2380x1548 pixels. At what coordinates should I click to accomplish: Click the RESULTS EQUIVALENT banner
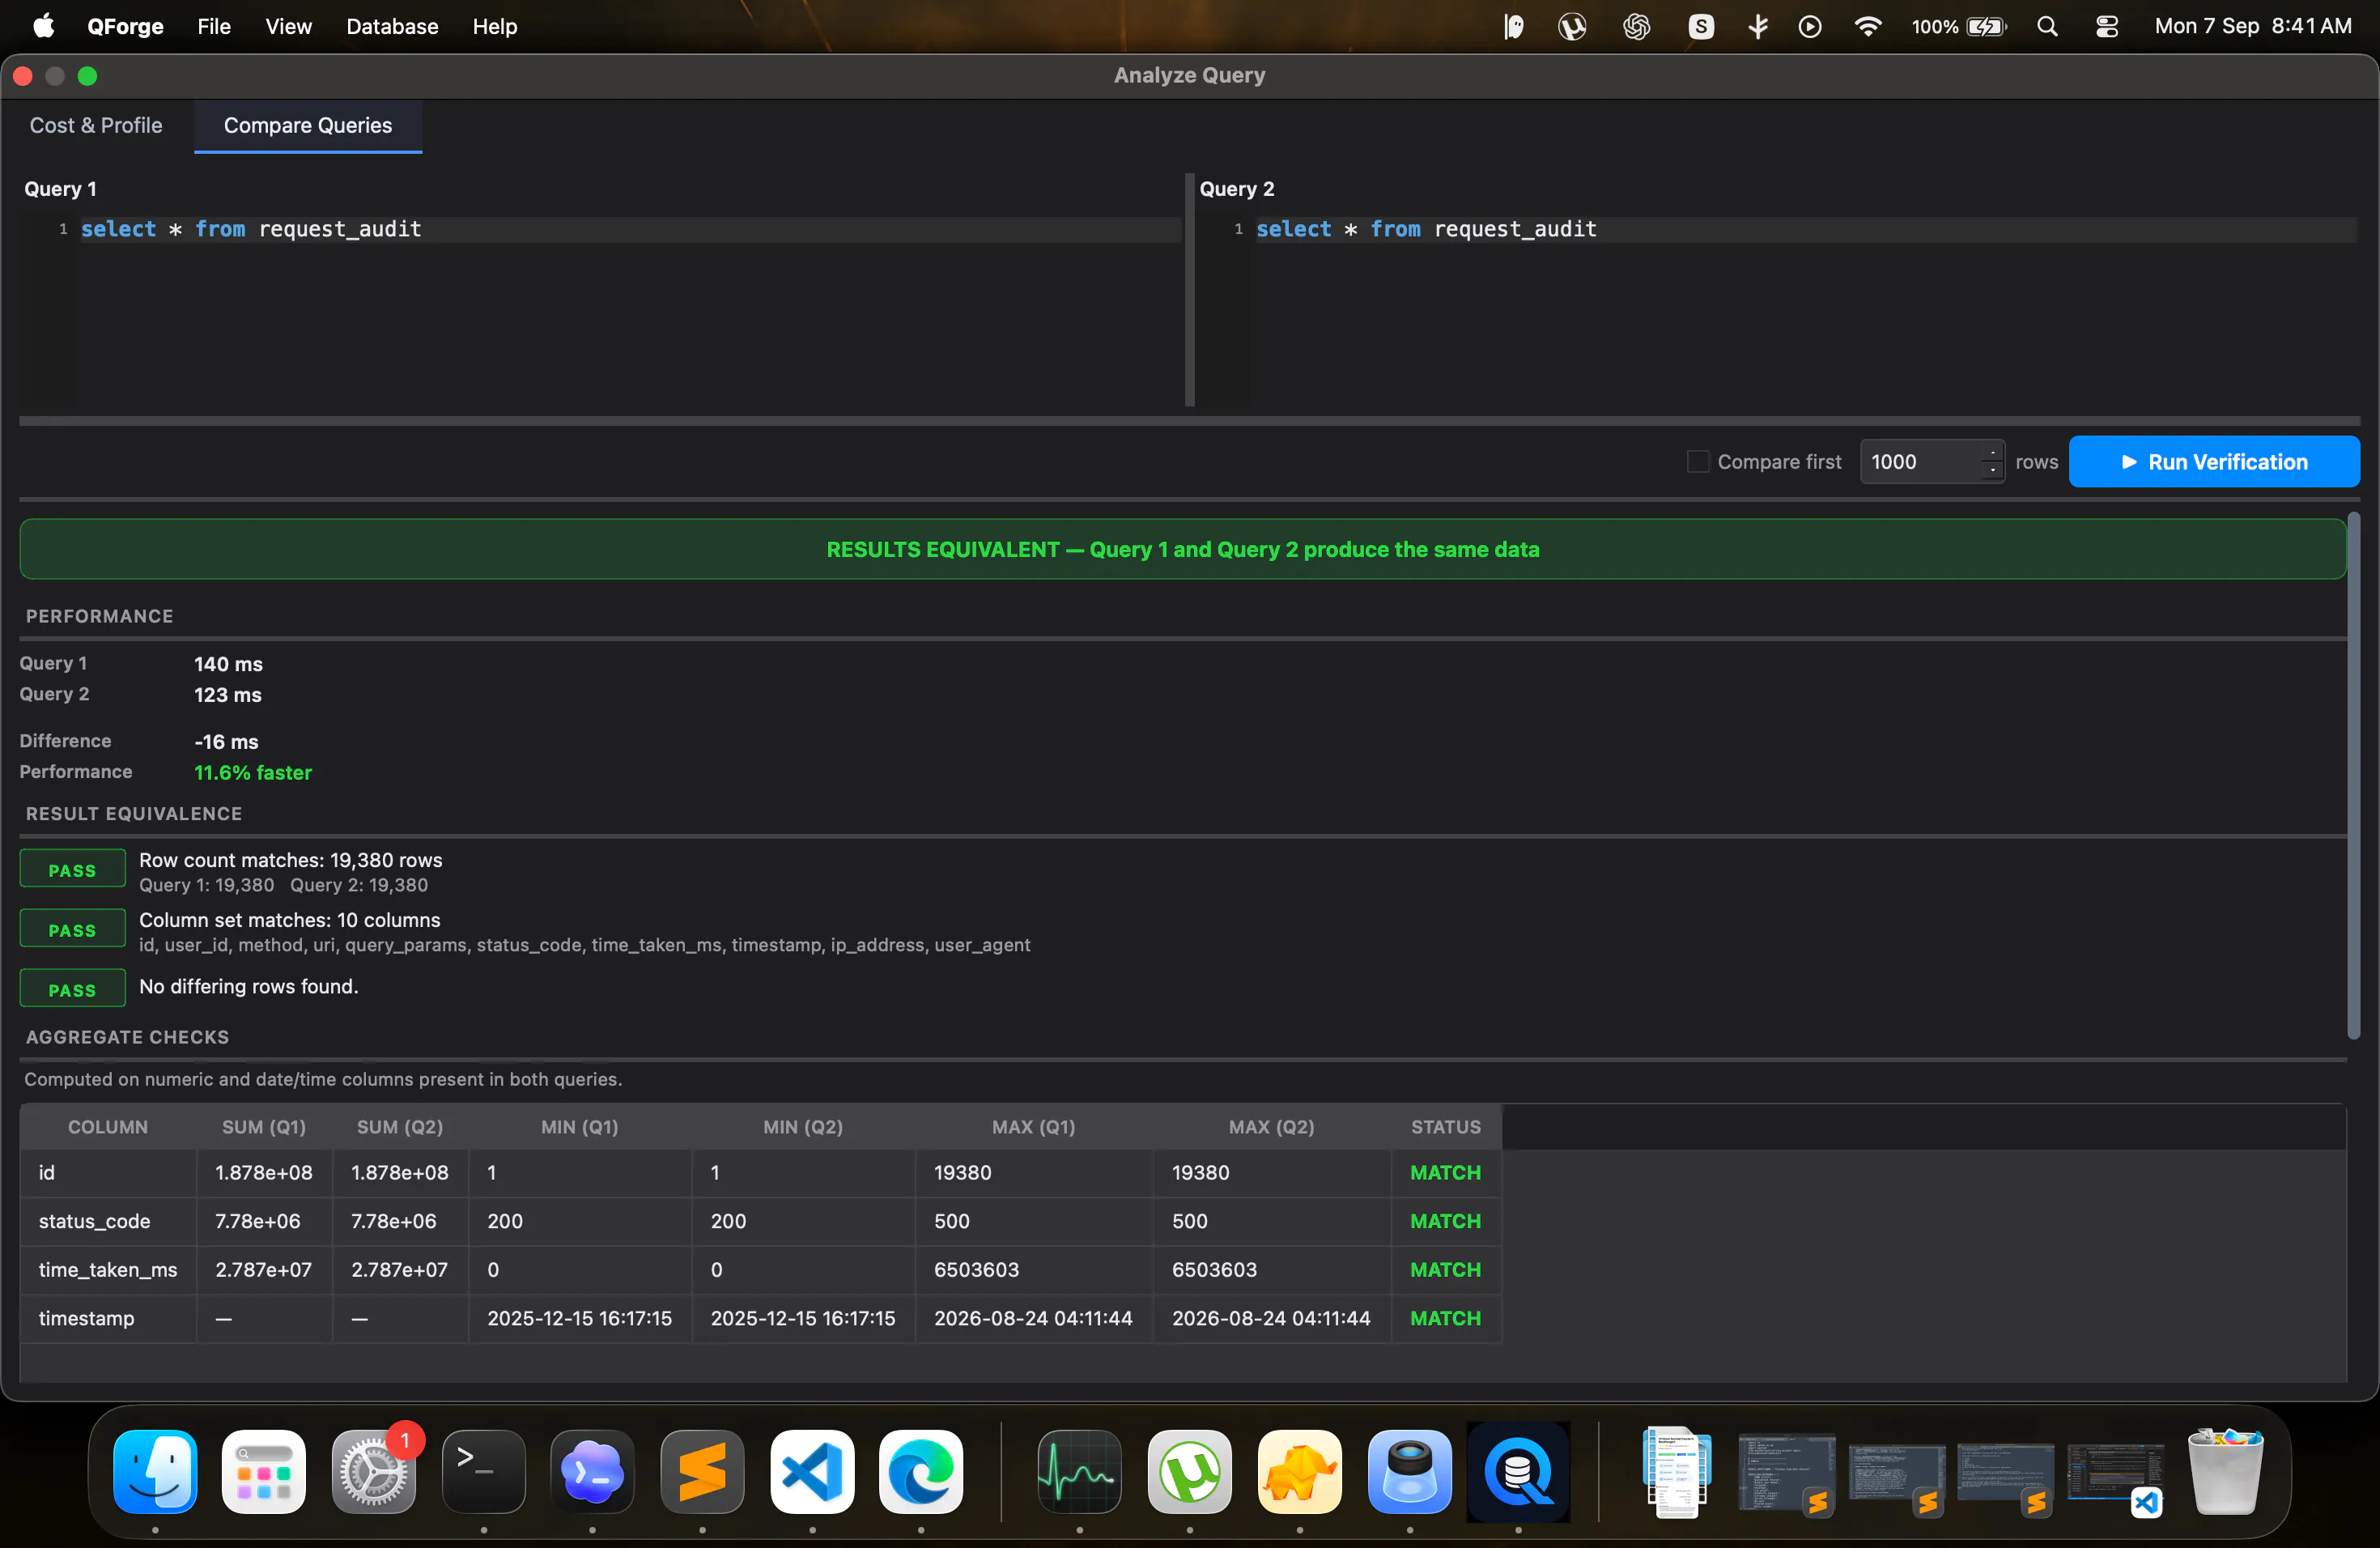coord(1183,549)
